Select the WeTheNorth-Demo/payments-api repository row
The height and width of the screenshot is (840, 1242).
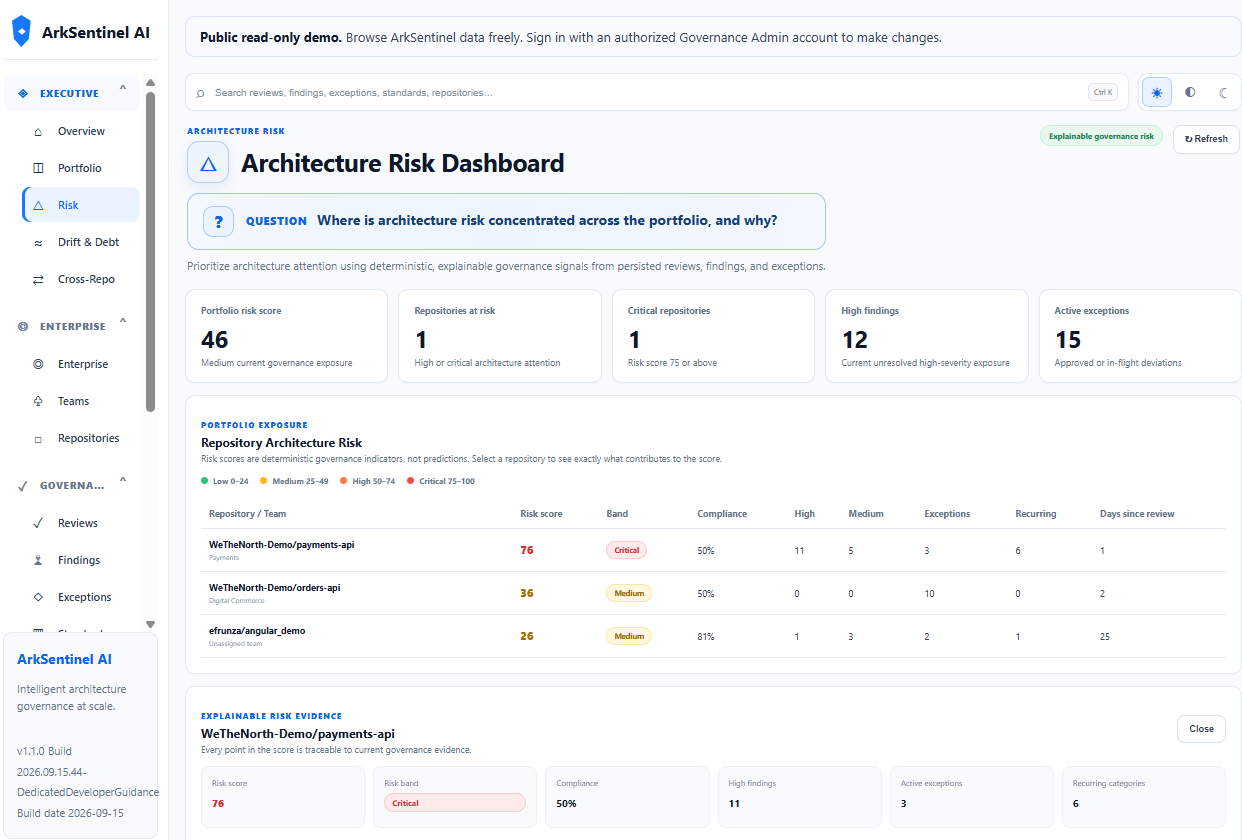tap(713, 550)
